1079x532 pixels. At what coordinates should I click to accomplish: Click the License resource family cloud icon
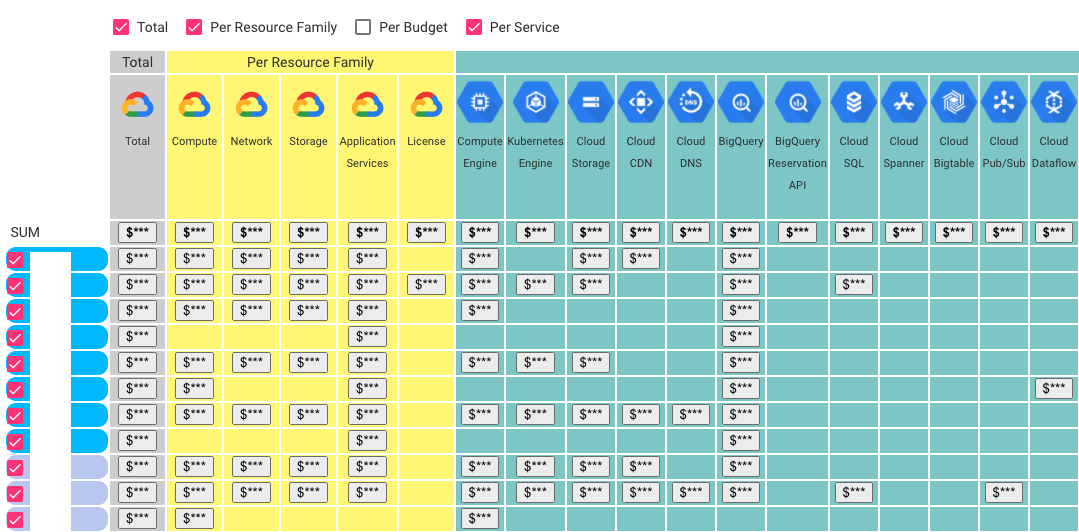(427, 105)
